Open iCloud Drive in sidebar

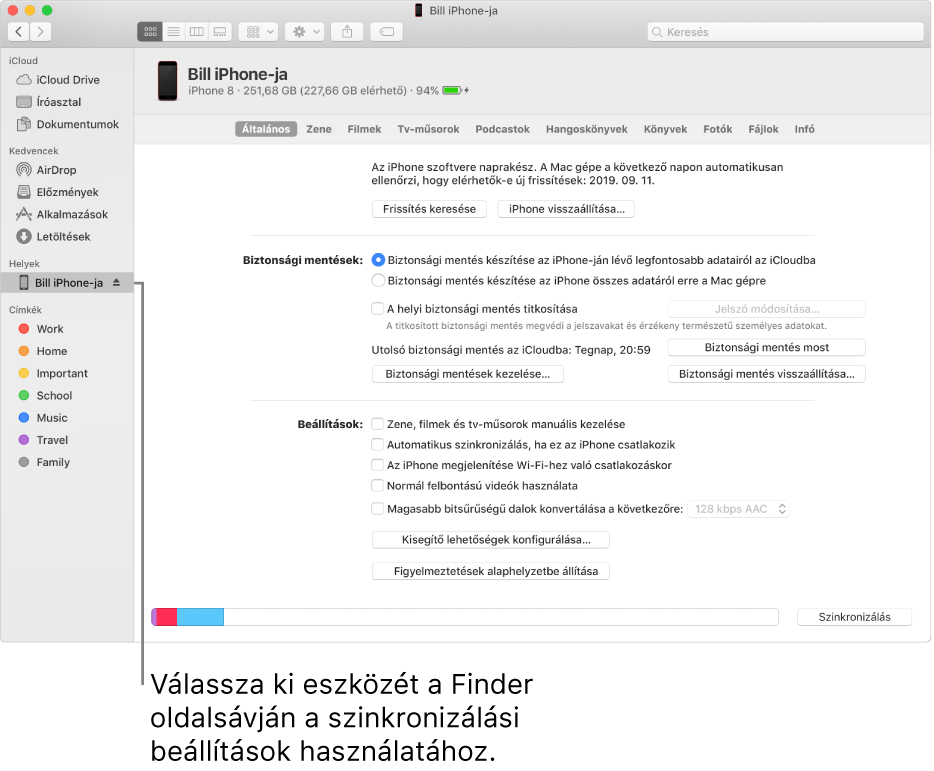67,80
